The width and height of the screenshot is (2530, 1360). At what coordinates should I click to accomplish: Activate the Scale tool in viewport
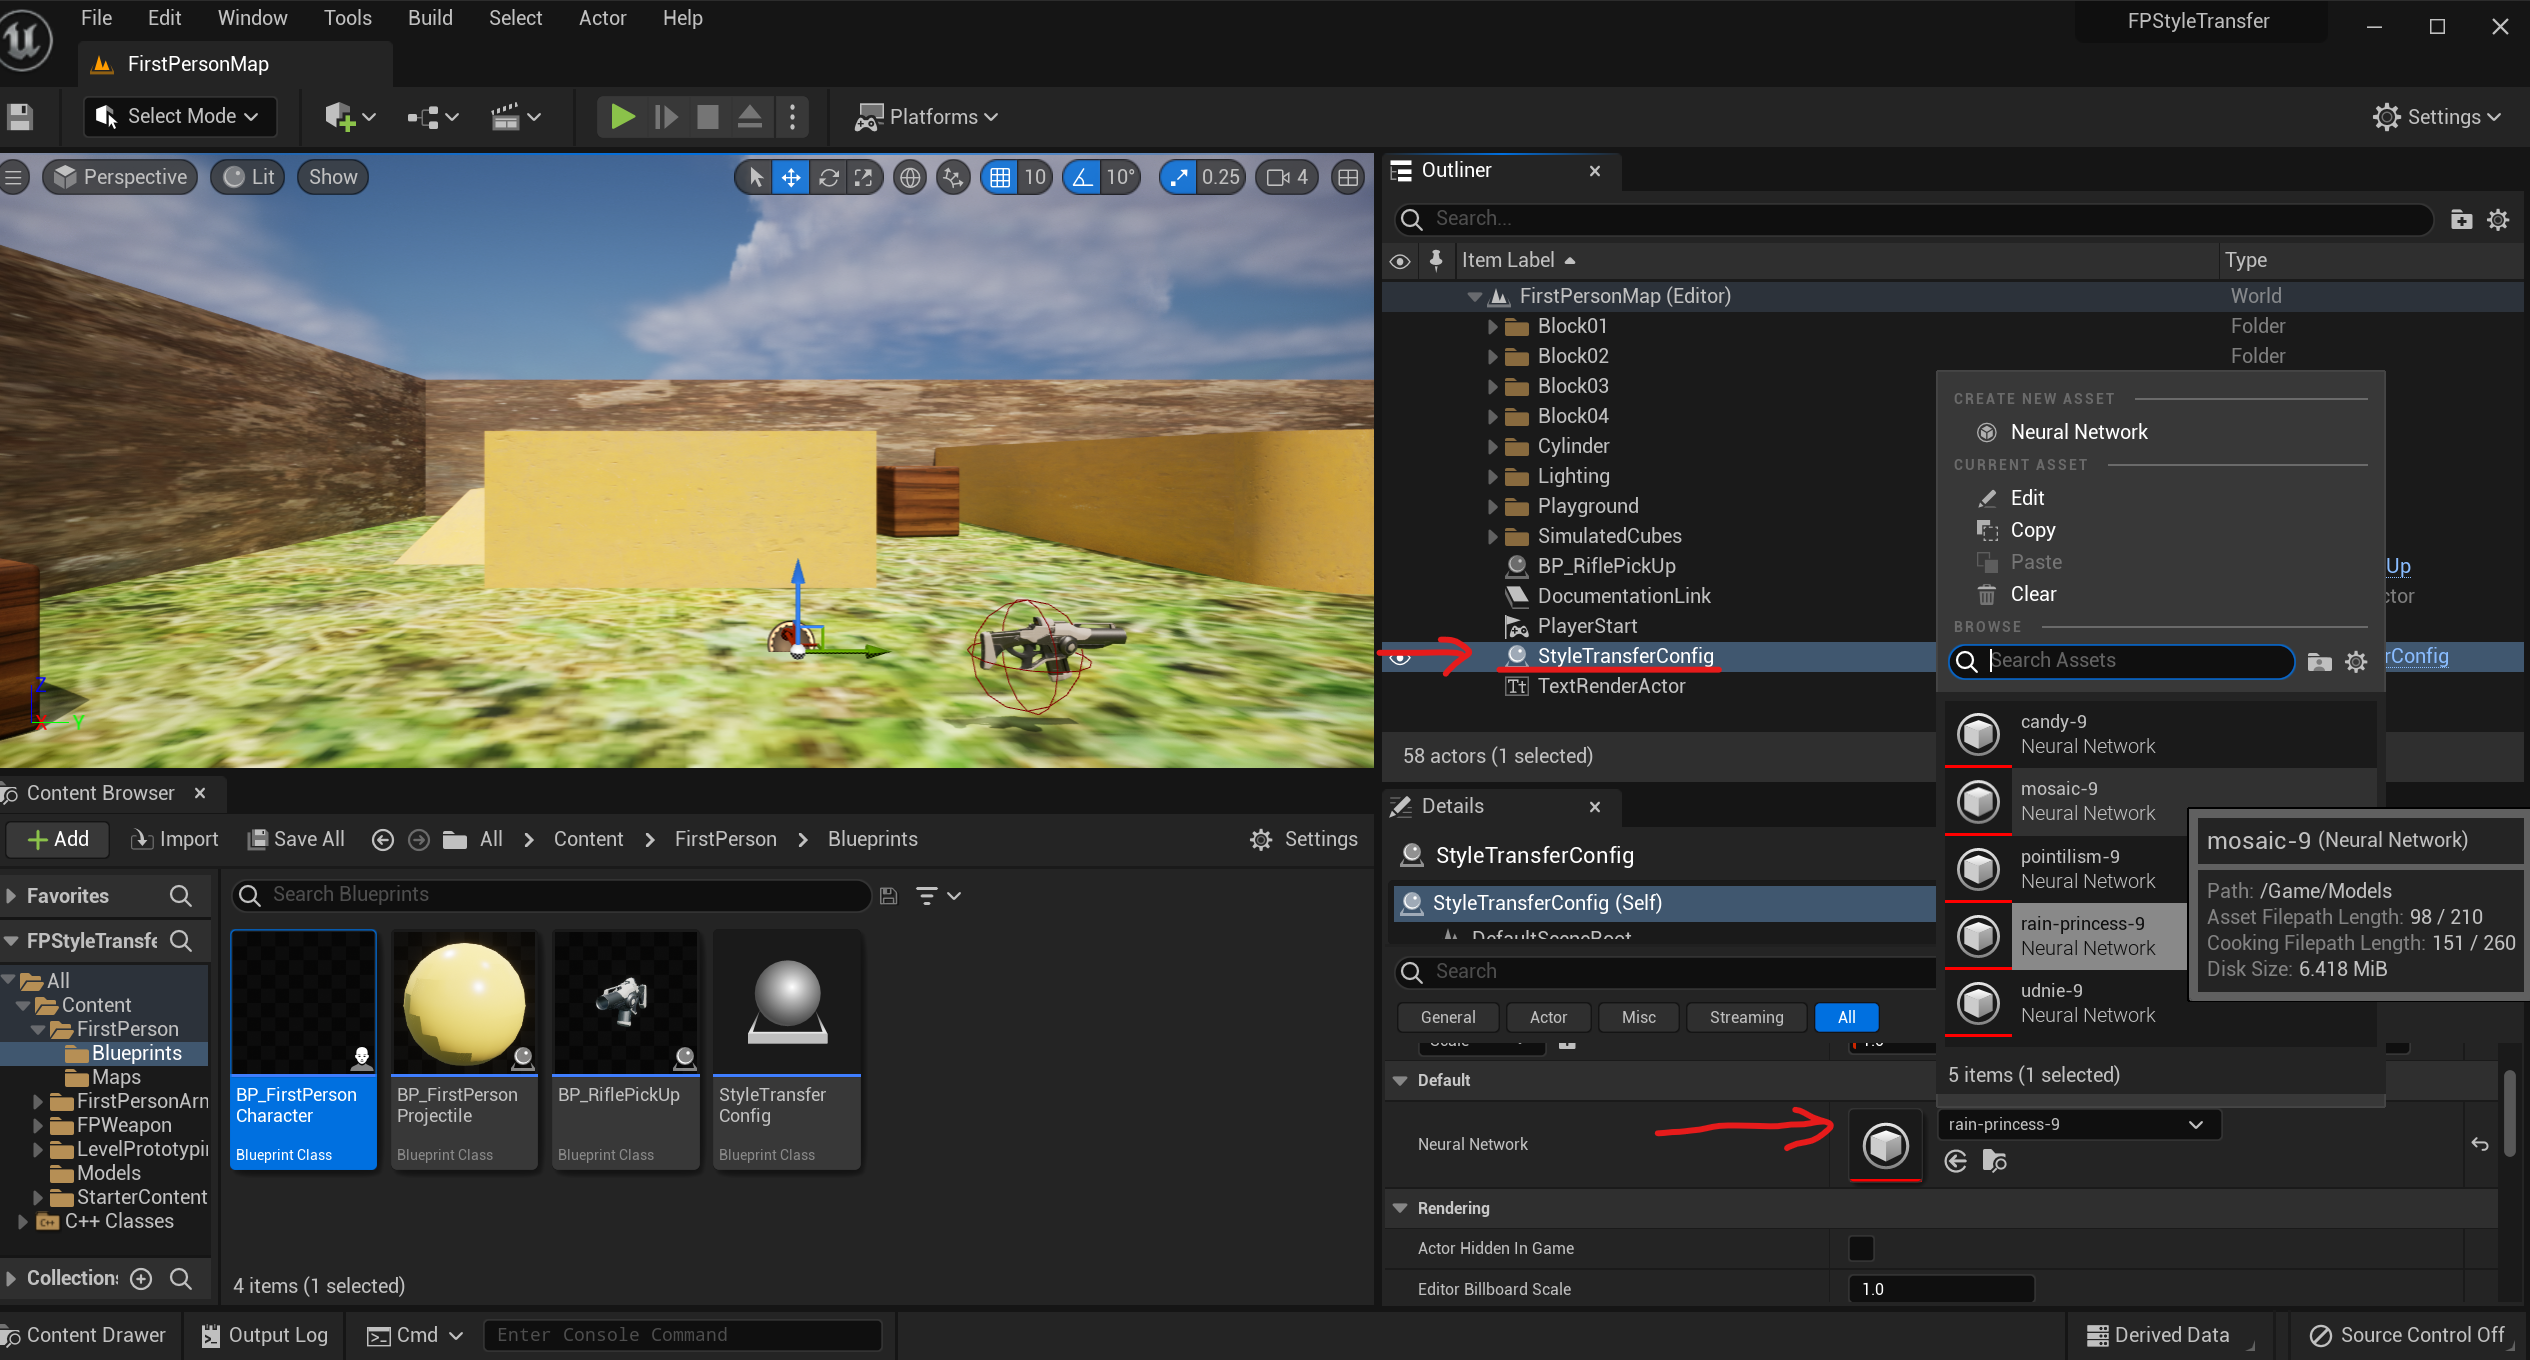pos(863,178)
